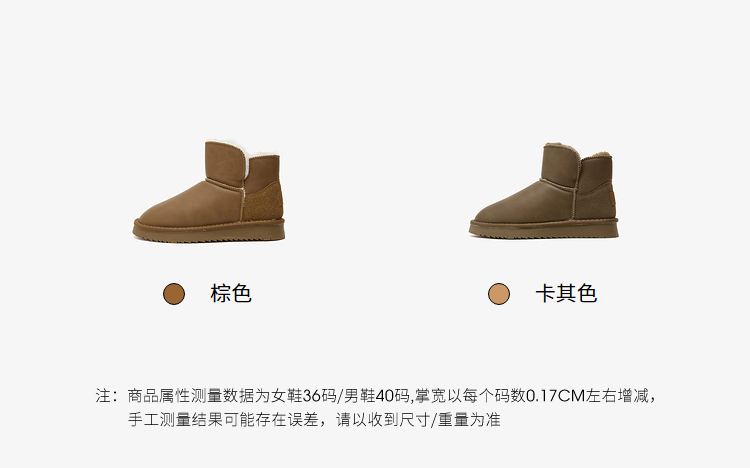This screenshot has width=750, height=468.
Task: Click the textured heel panel of brown boot
Action: click(264, 201)
